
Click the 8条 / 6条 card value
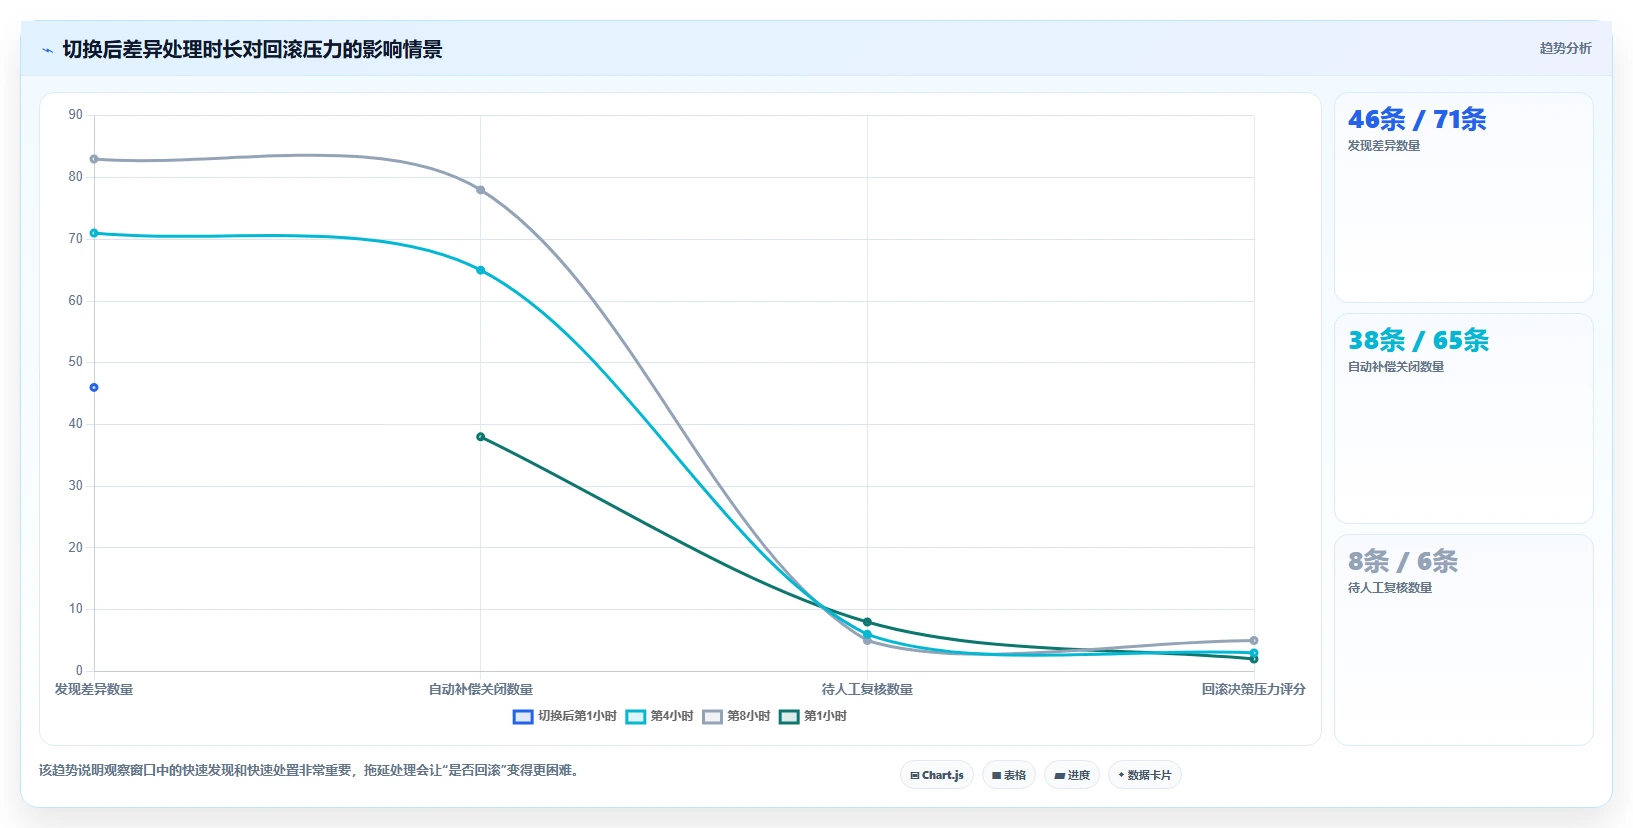coord(1403,562)
